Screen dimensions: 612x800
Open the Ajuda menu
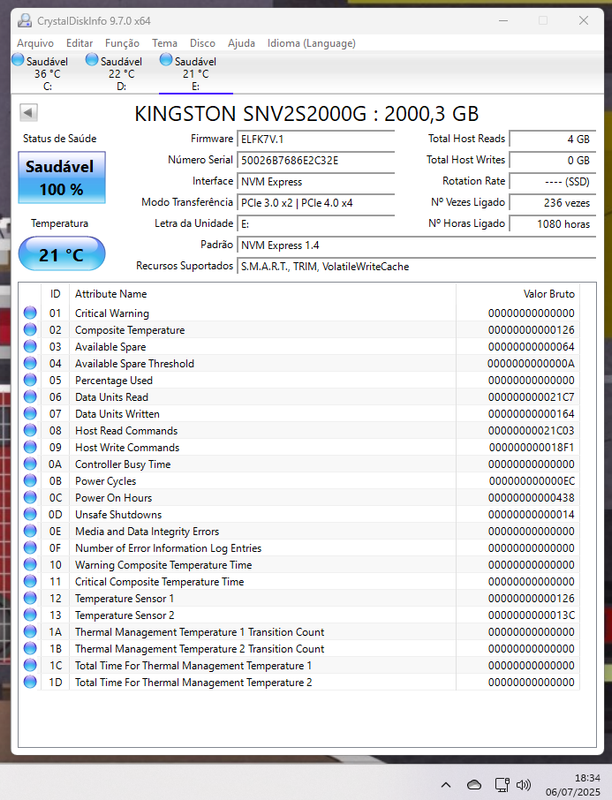pyautogui.click(x=242, y=43)
